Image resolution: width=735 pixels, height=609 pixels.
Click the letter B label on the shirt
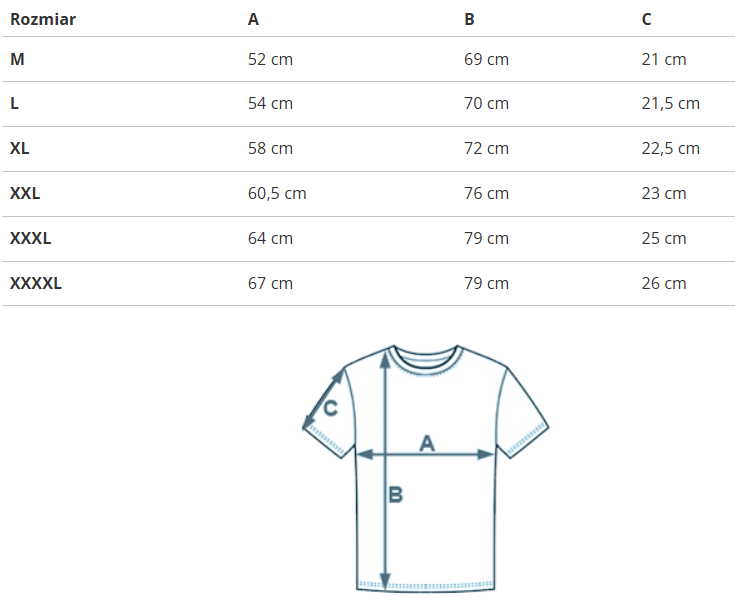(x=396, y=494)
